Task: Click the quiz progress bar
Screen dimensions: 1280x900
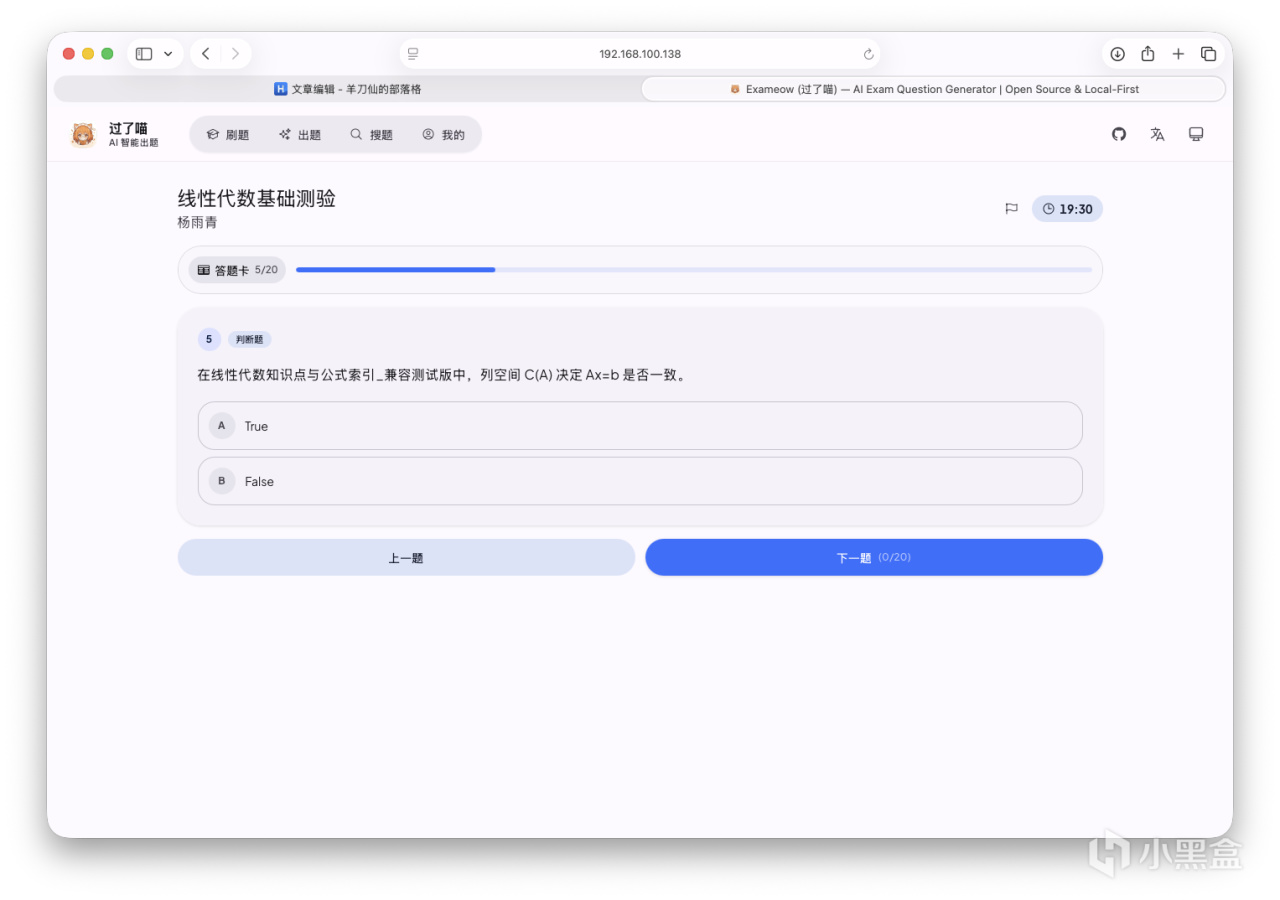Action: (x=694, y=270)
